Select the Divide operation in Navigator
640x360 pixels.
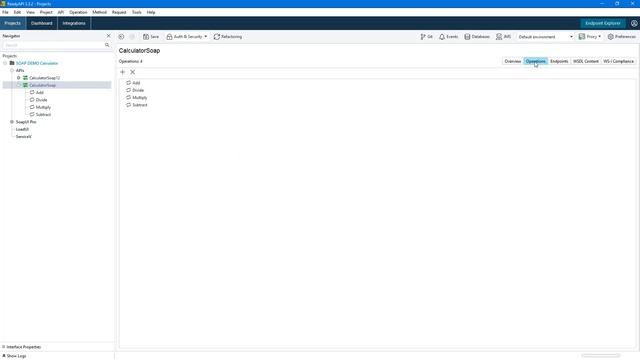[42, 100]
